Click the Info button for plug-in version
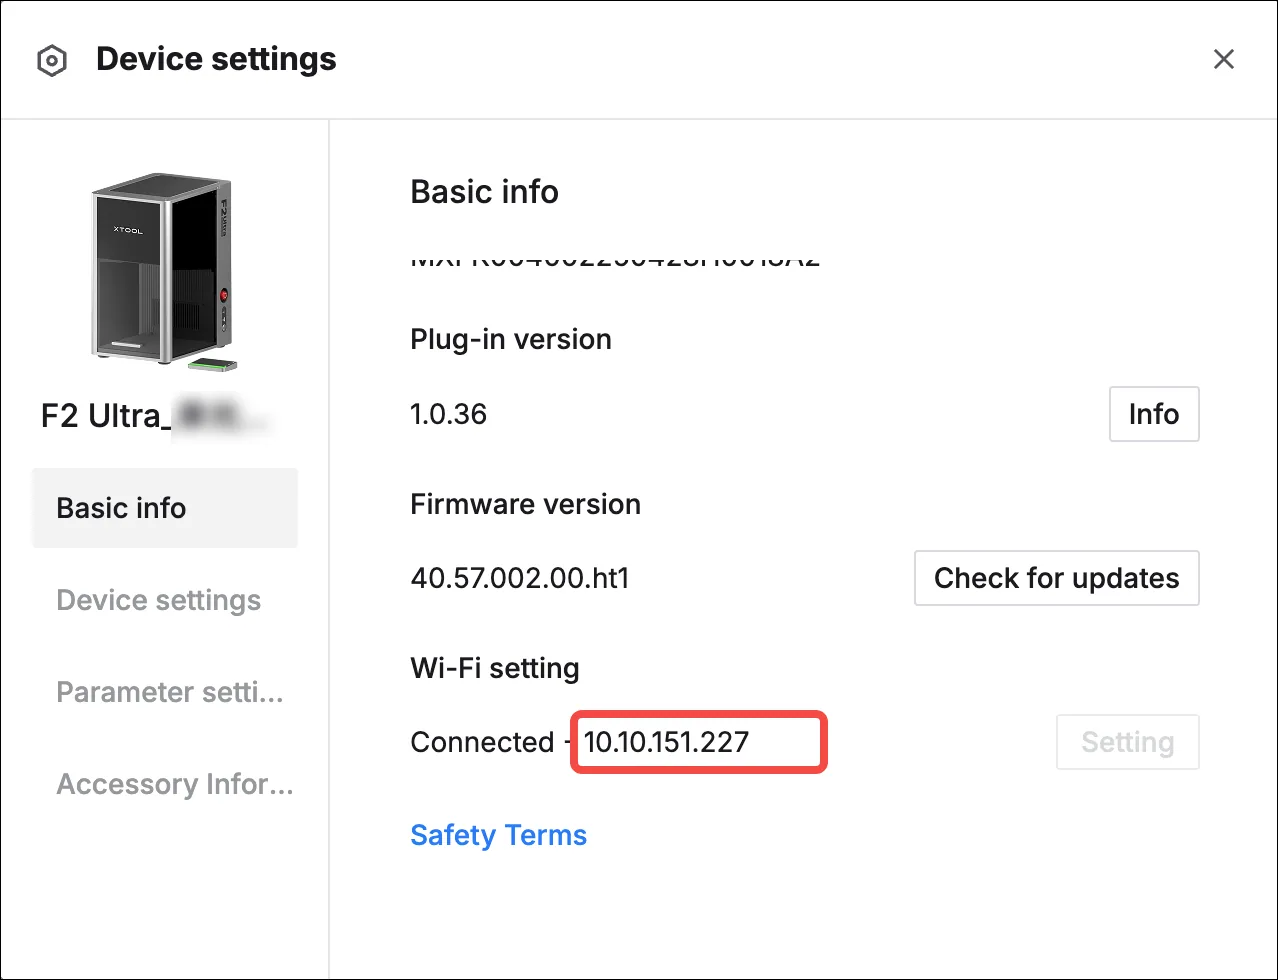 click(x=1154, y=414)
